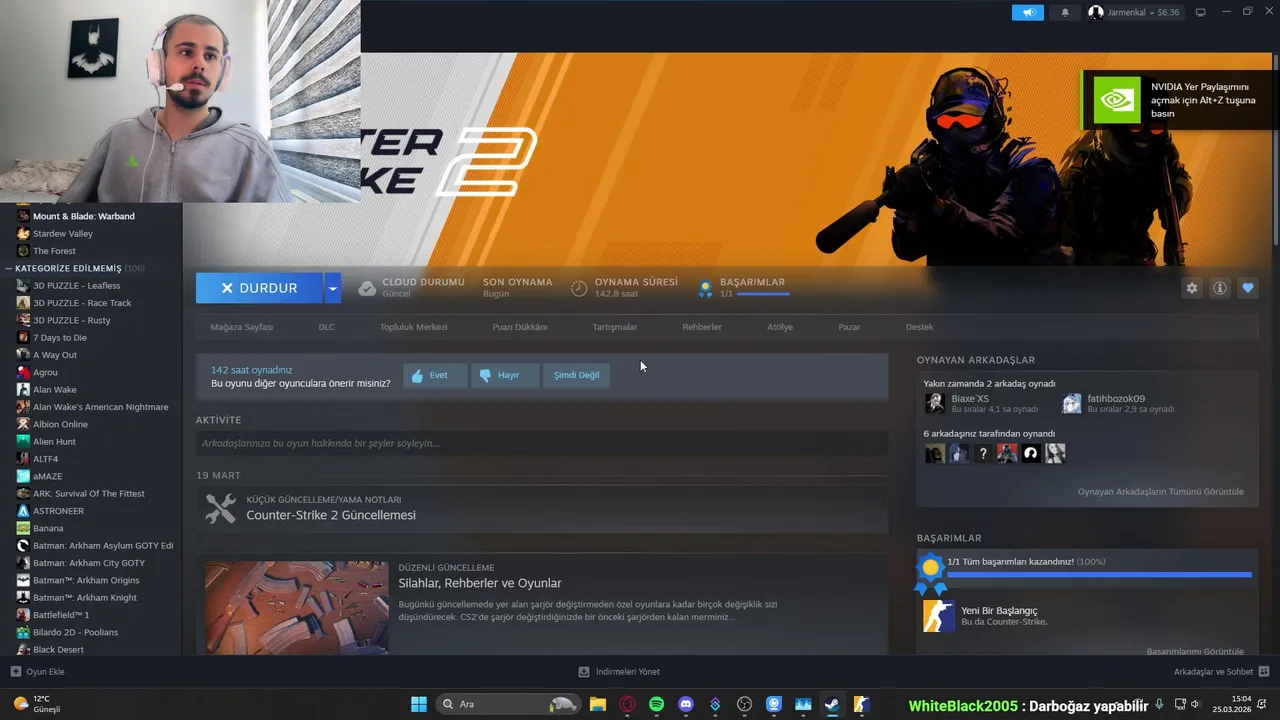Click Oyun Ekle at bottom left
Viewport: 1280px width, 720px height.
[x=38, y=672]
